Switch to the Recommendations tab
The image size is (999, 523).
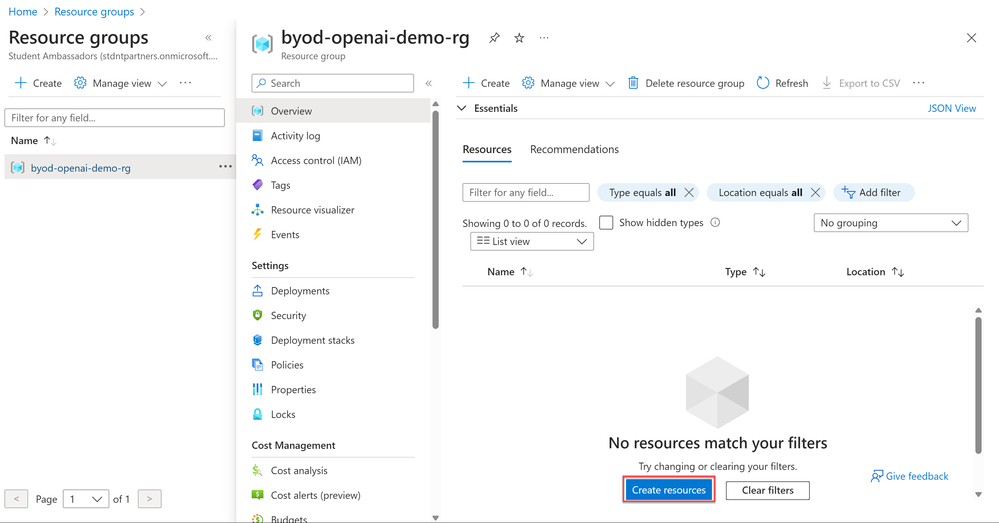pyautogui.click(x=574, y=150)
